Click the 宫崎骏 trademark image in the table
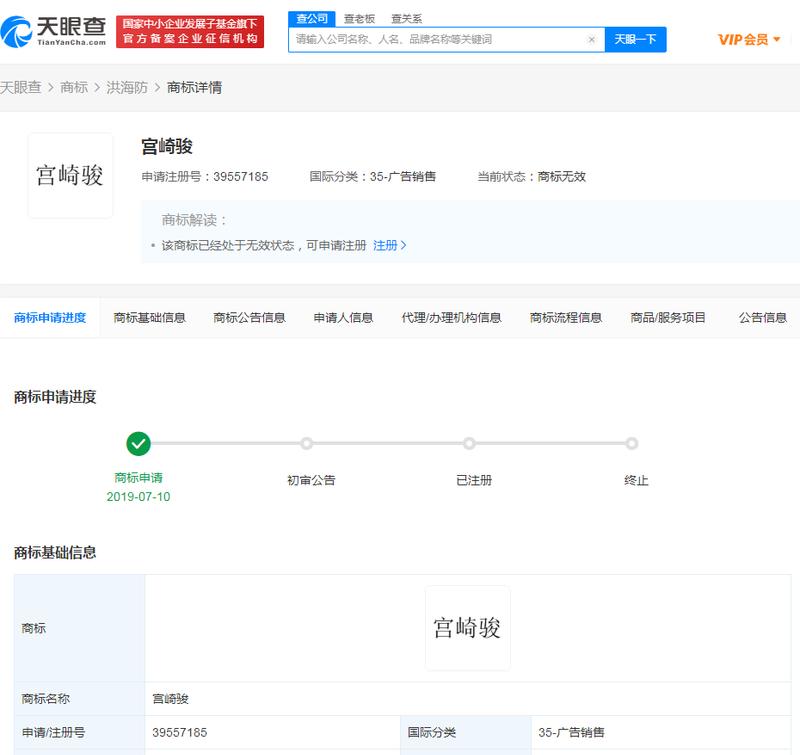This screenshot has width=800, height=755. click(x=467, y=628)
